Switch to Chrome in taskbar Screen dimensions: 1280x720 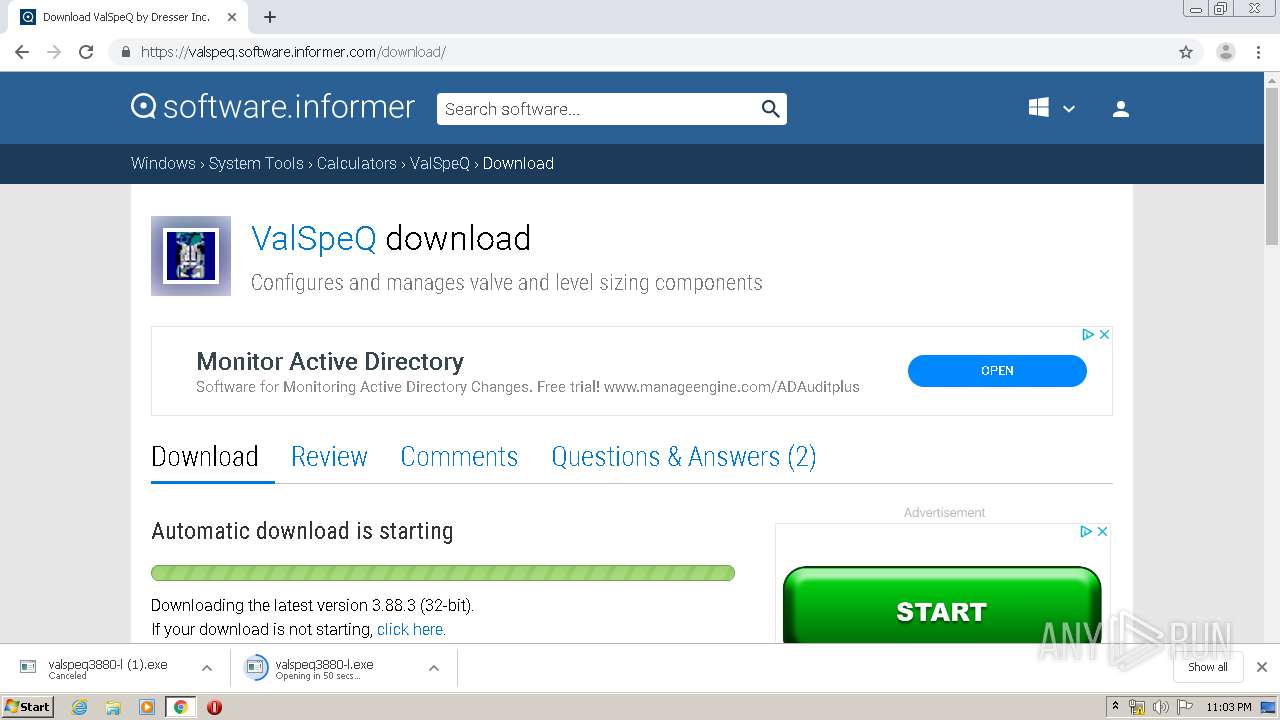pos(180,707)
